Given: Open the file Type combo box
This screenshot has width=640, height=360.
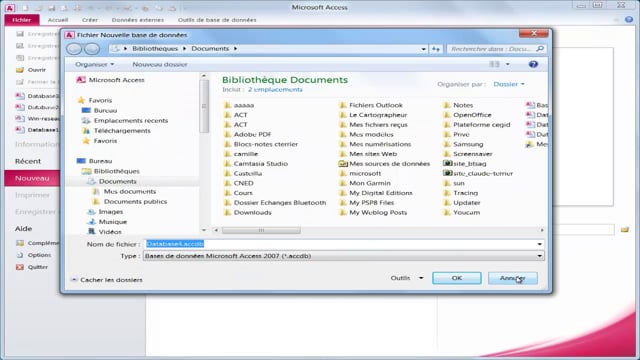Looking at the screenshot, I should [x=344, y=256].
